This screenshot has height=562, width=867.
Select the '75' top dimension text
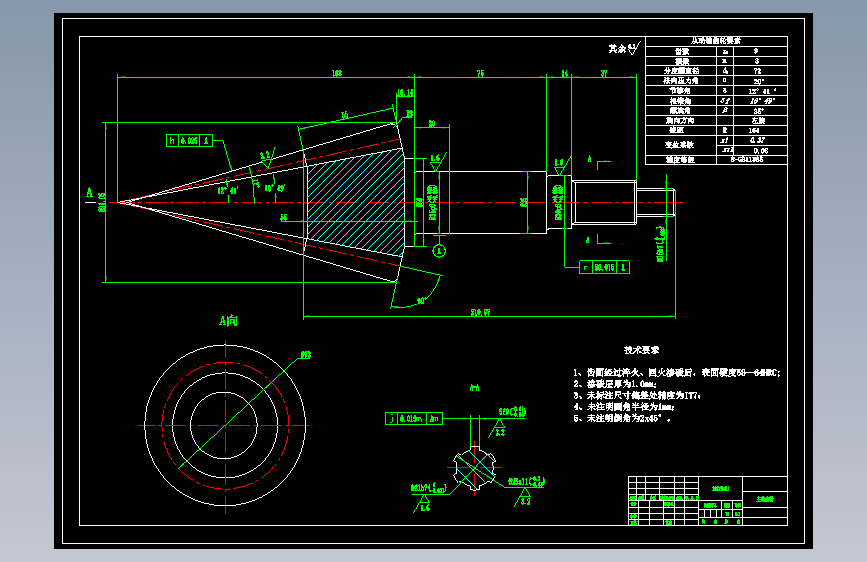[480, 73]
